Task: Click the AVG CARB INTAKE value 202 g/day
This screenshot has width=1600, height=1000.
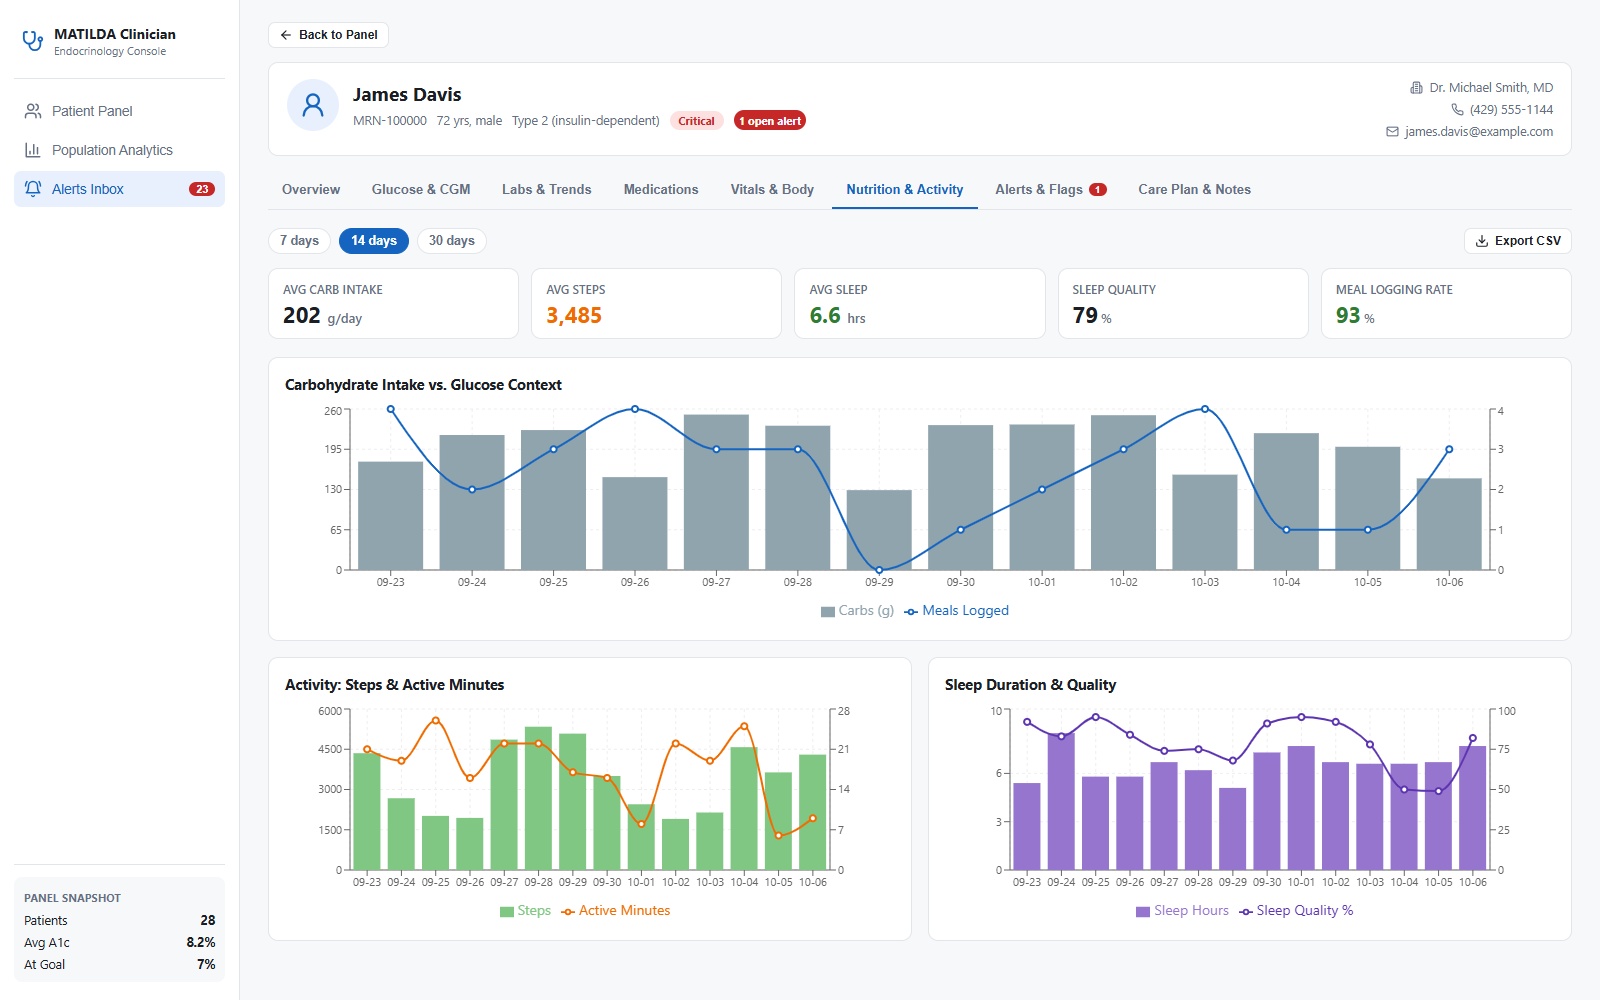Action: (322, 316)
